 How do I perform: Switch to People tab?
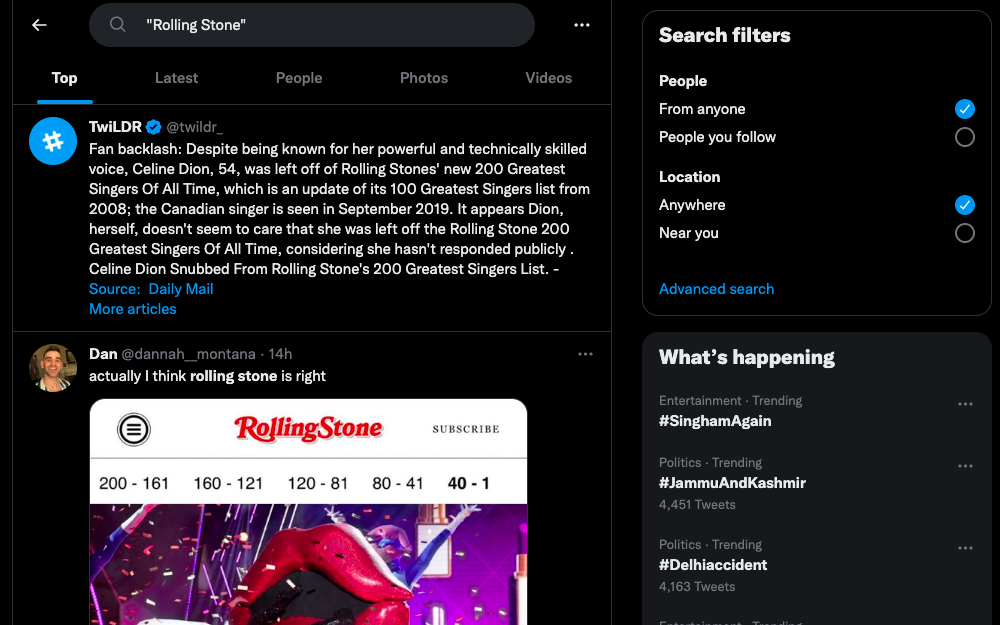tap(299, 78)
